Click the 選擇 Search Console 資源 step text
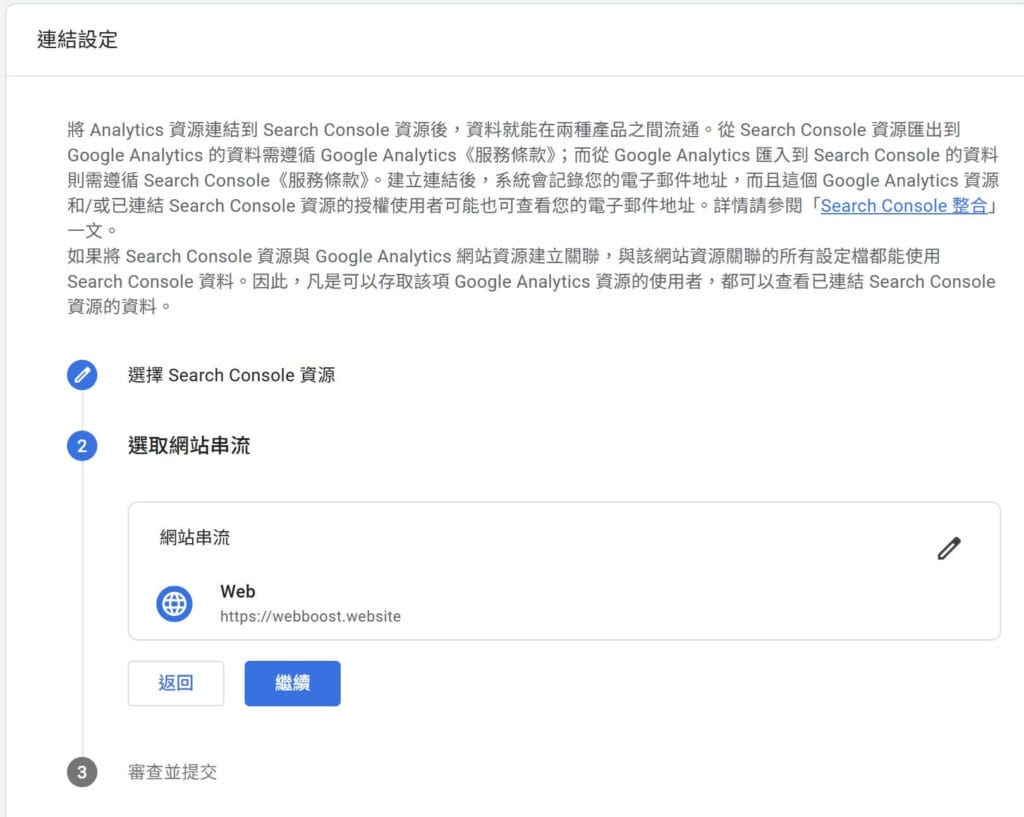The width and height of the screenshot is (1024, 817). (x=230, y=375)
